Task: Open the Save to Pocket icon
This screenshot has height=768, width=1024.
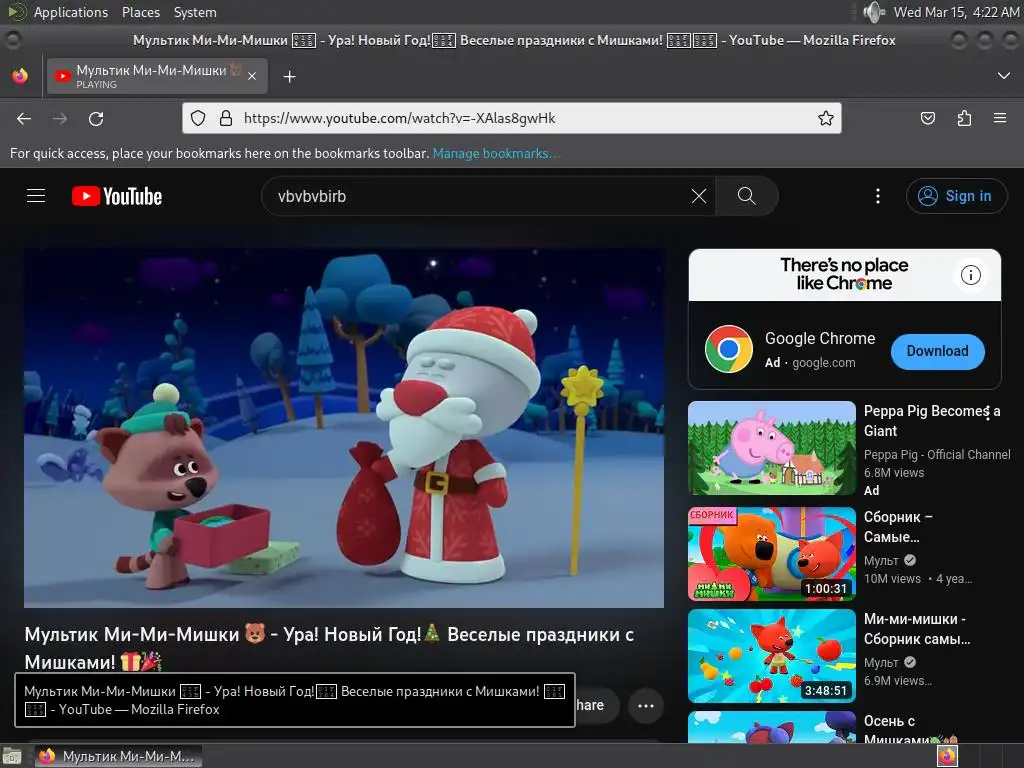Action: click(x=927, y=118)
